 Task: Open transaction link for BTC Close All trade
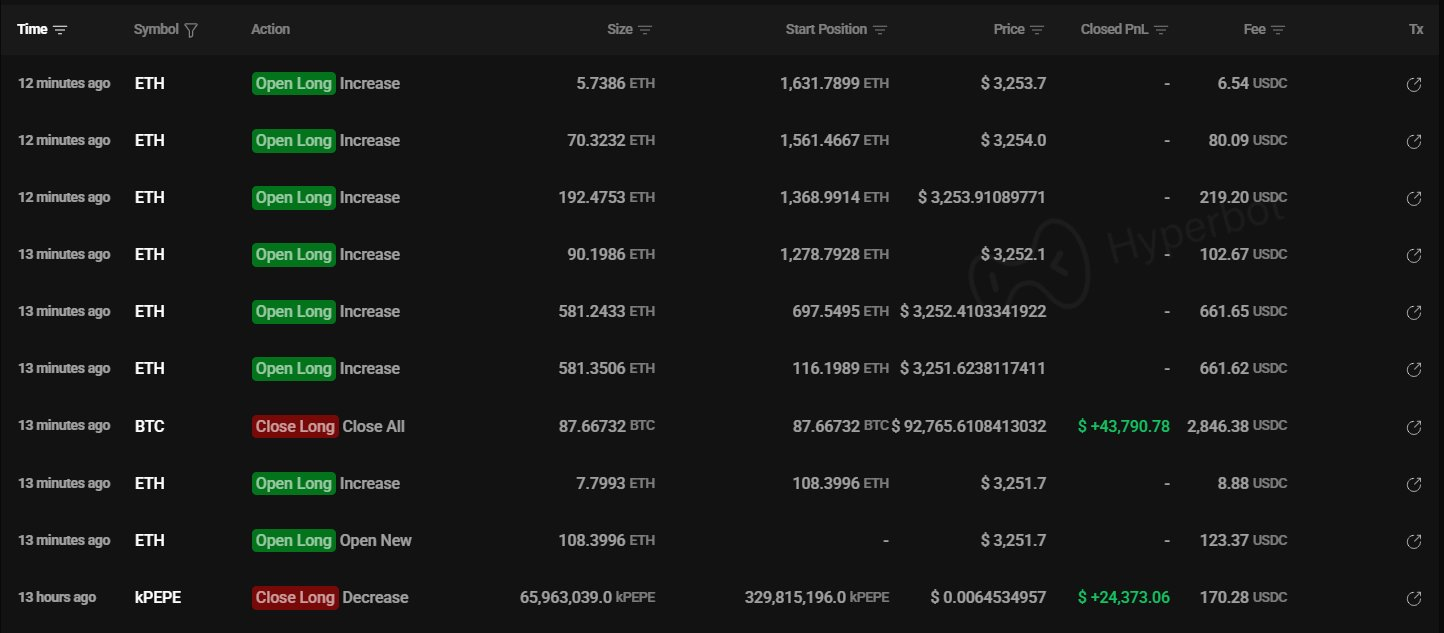[1414, 428]
